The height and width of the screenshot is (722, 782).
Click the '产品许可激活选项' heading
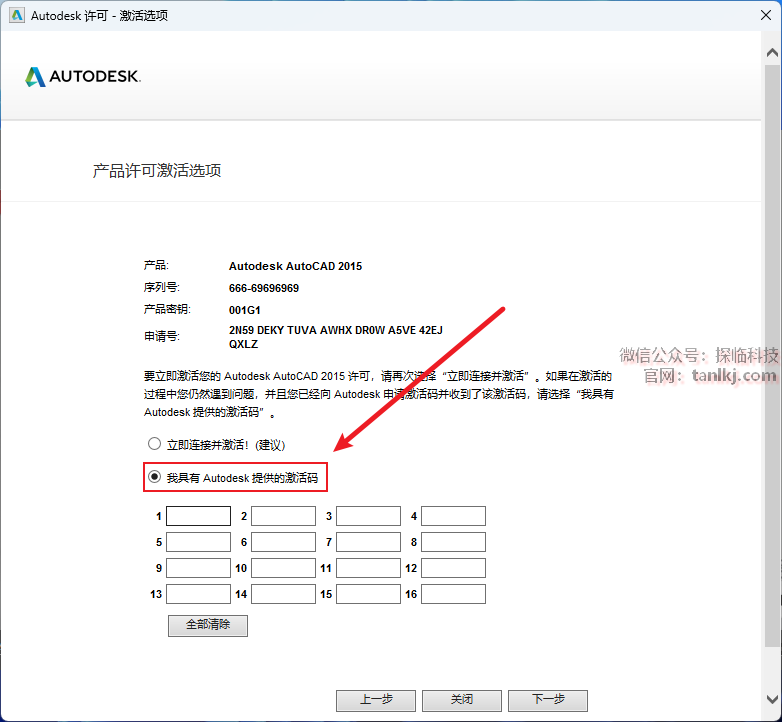[157, 171]
